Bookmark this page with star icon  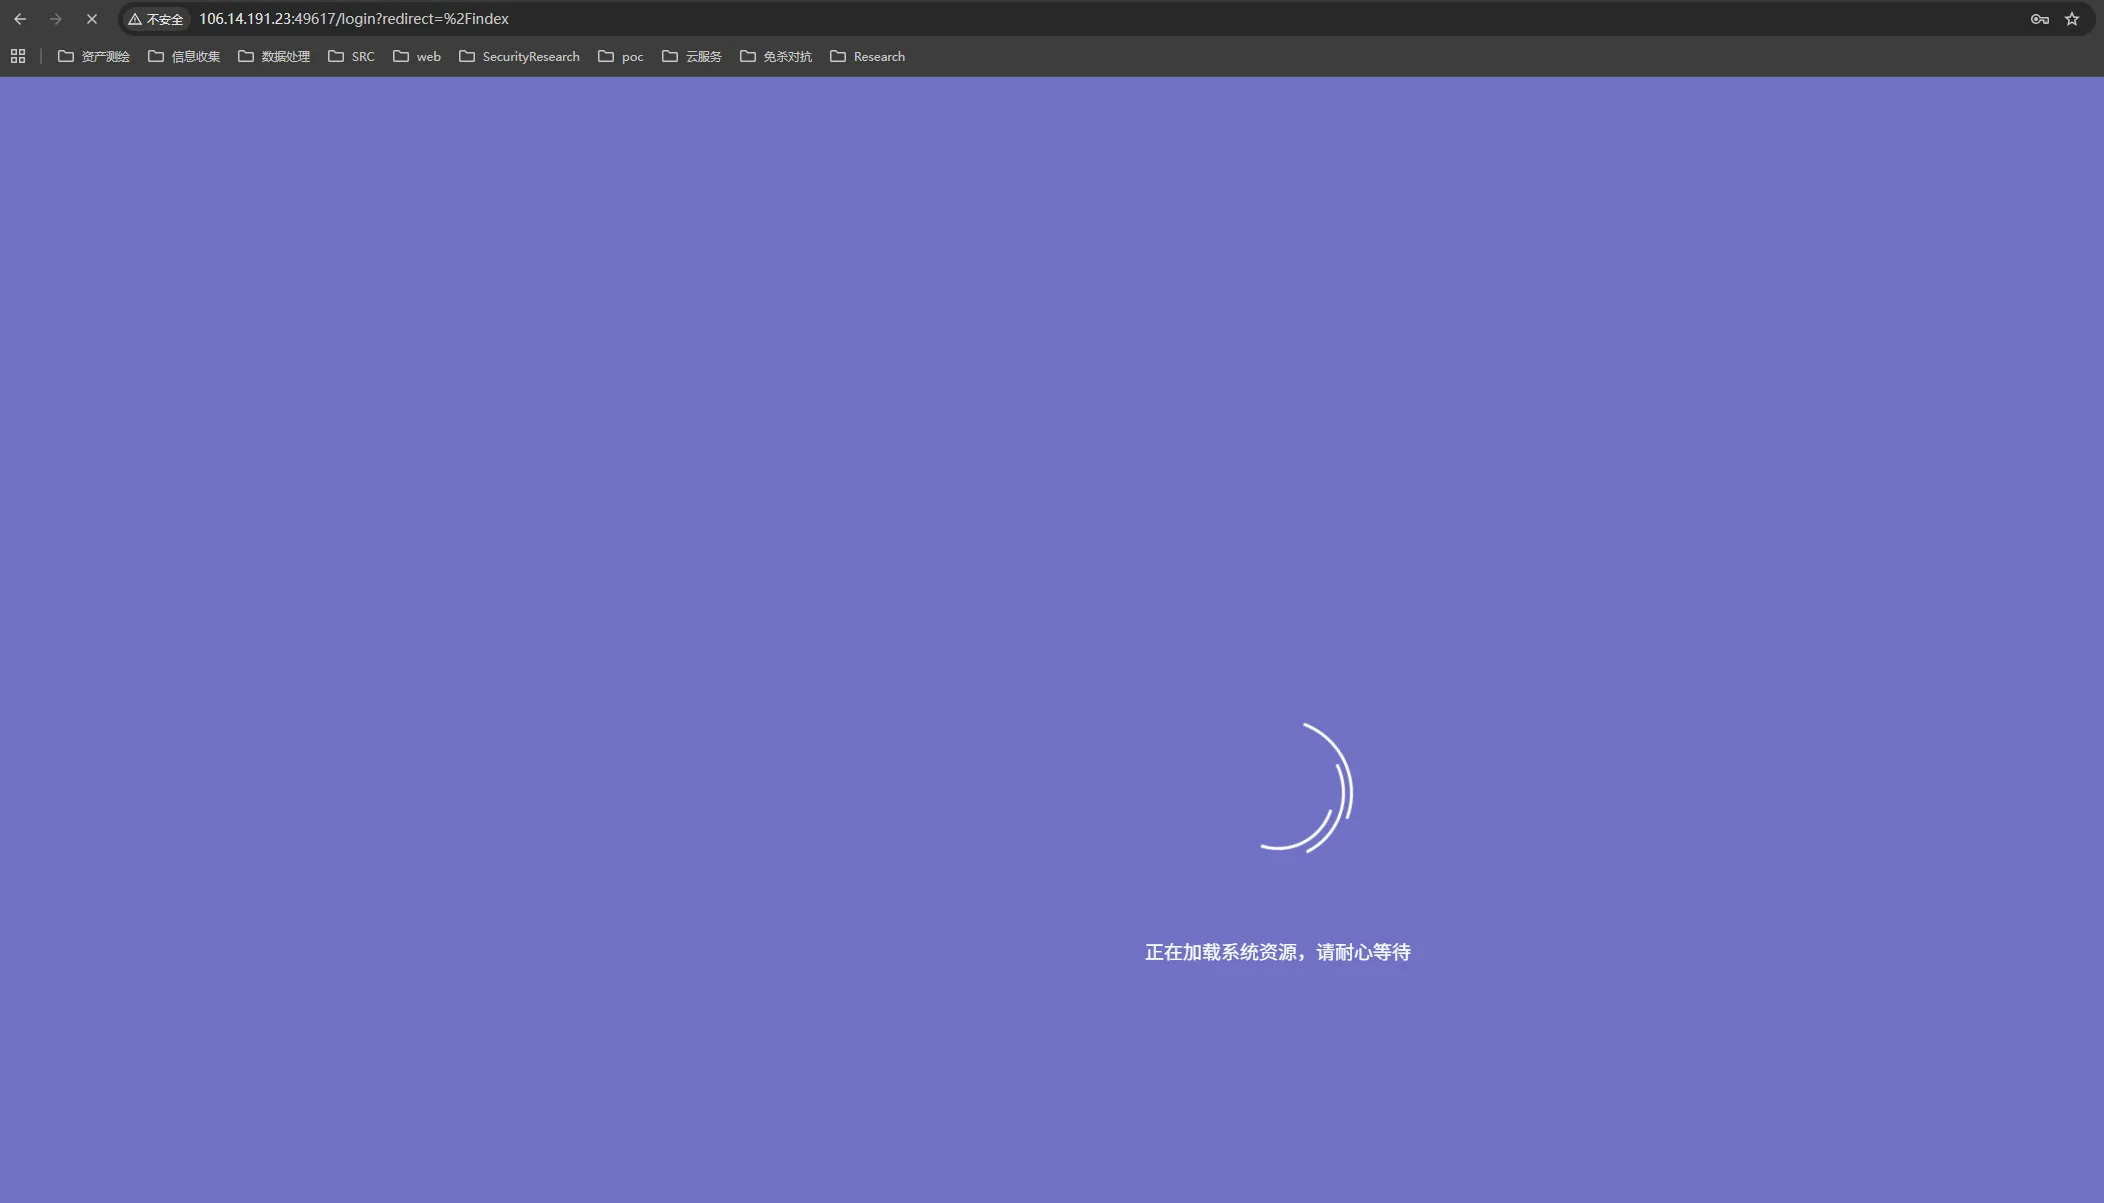(2072, 19)
